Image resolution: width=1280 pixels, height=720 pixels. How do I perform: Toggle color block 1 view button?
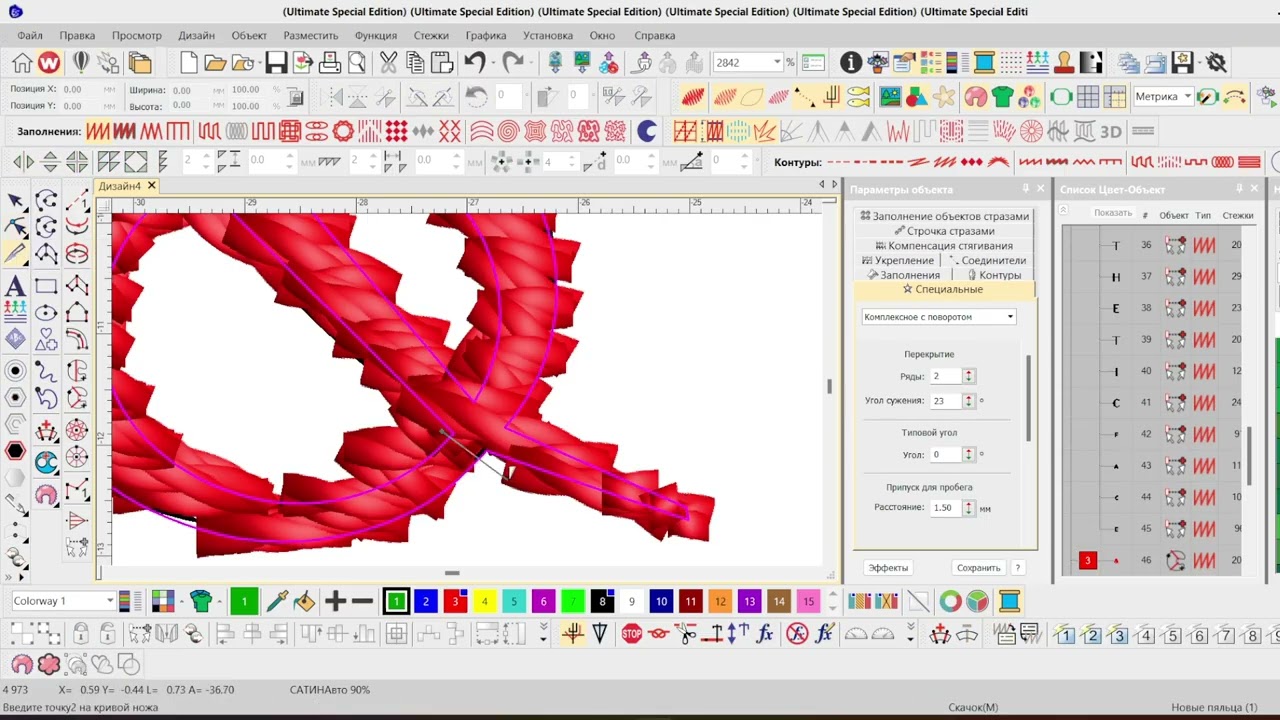[x=1064, y=636]
